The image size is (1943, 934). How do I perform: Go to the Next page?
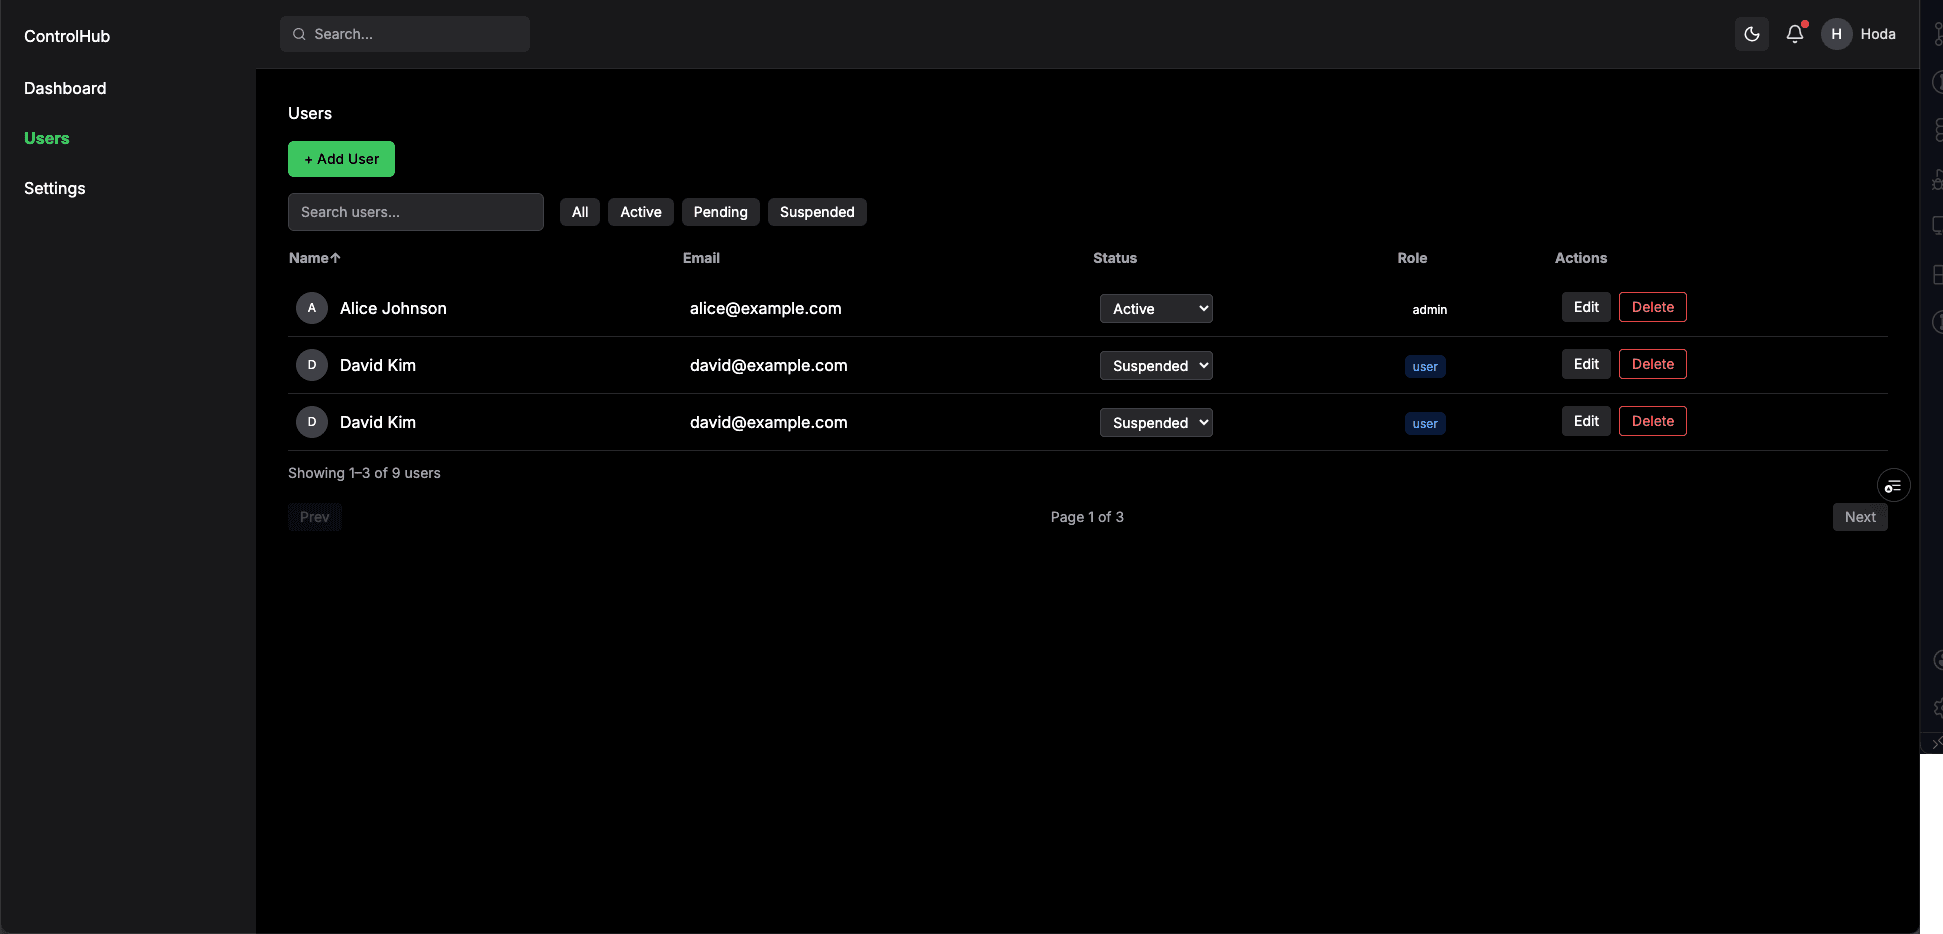click(x=1860, y=517)
